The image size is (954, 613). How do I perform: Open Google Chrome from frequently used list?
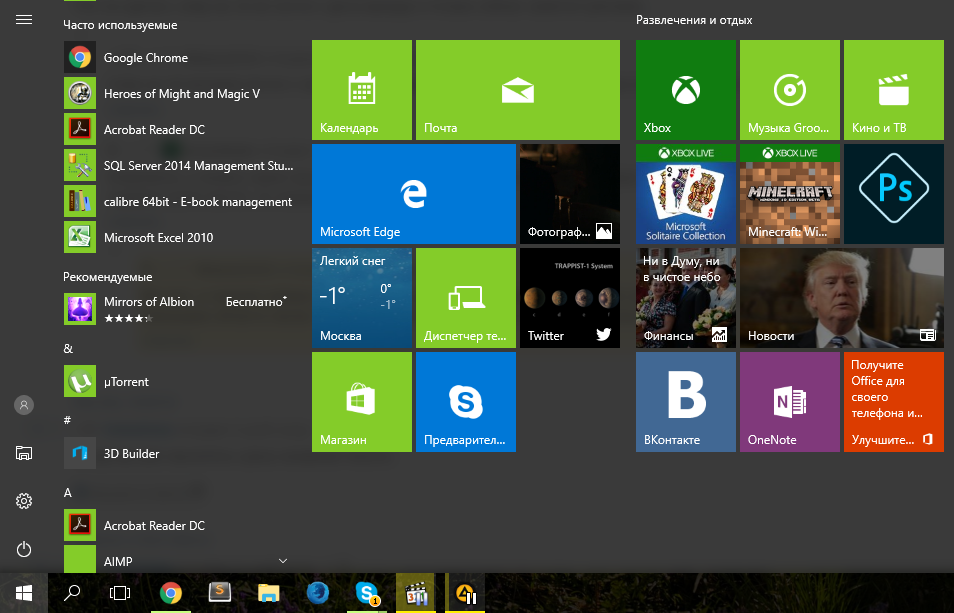(x=145, y=58)
